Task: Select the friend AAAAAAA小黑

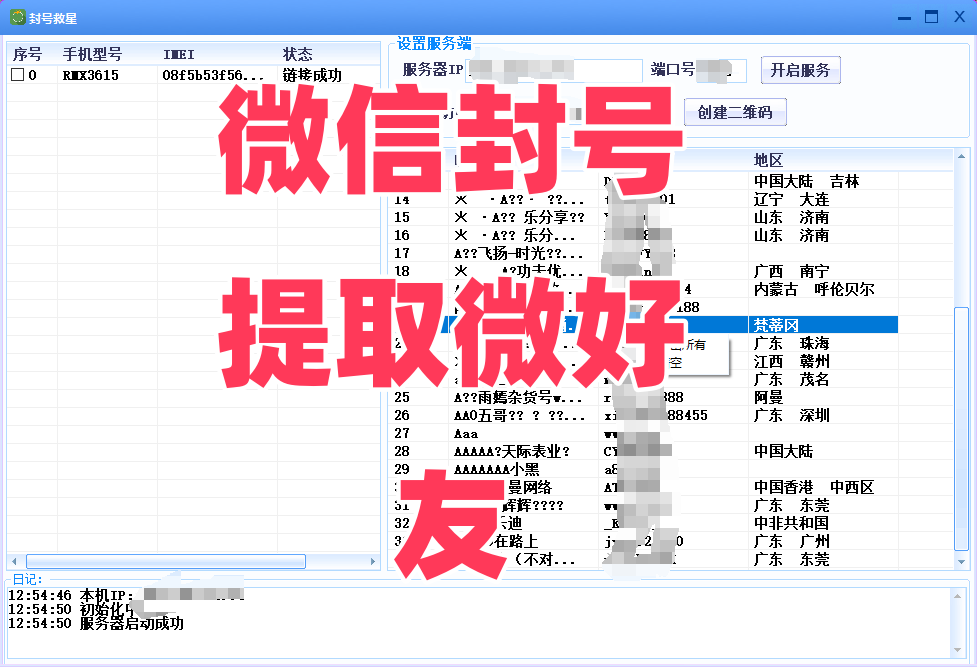Action: 497,469
